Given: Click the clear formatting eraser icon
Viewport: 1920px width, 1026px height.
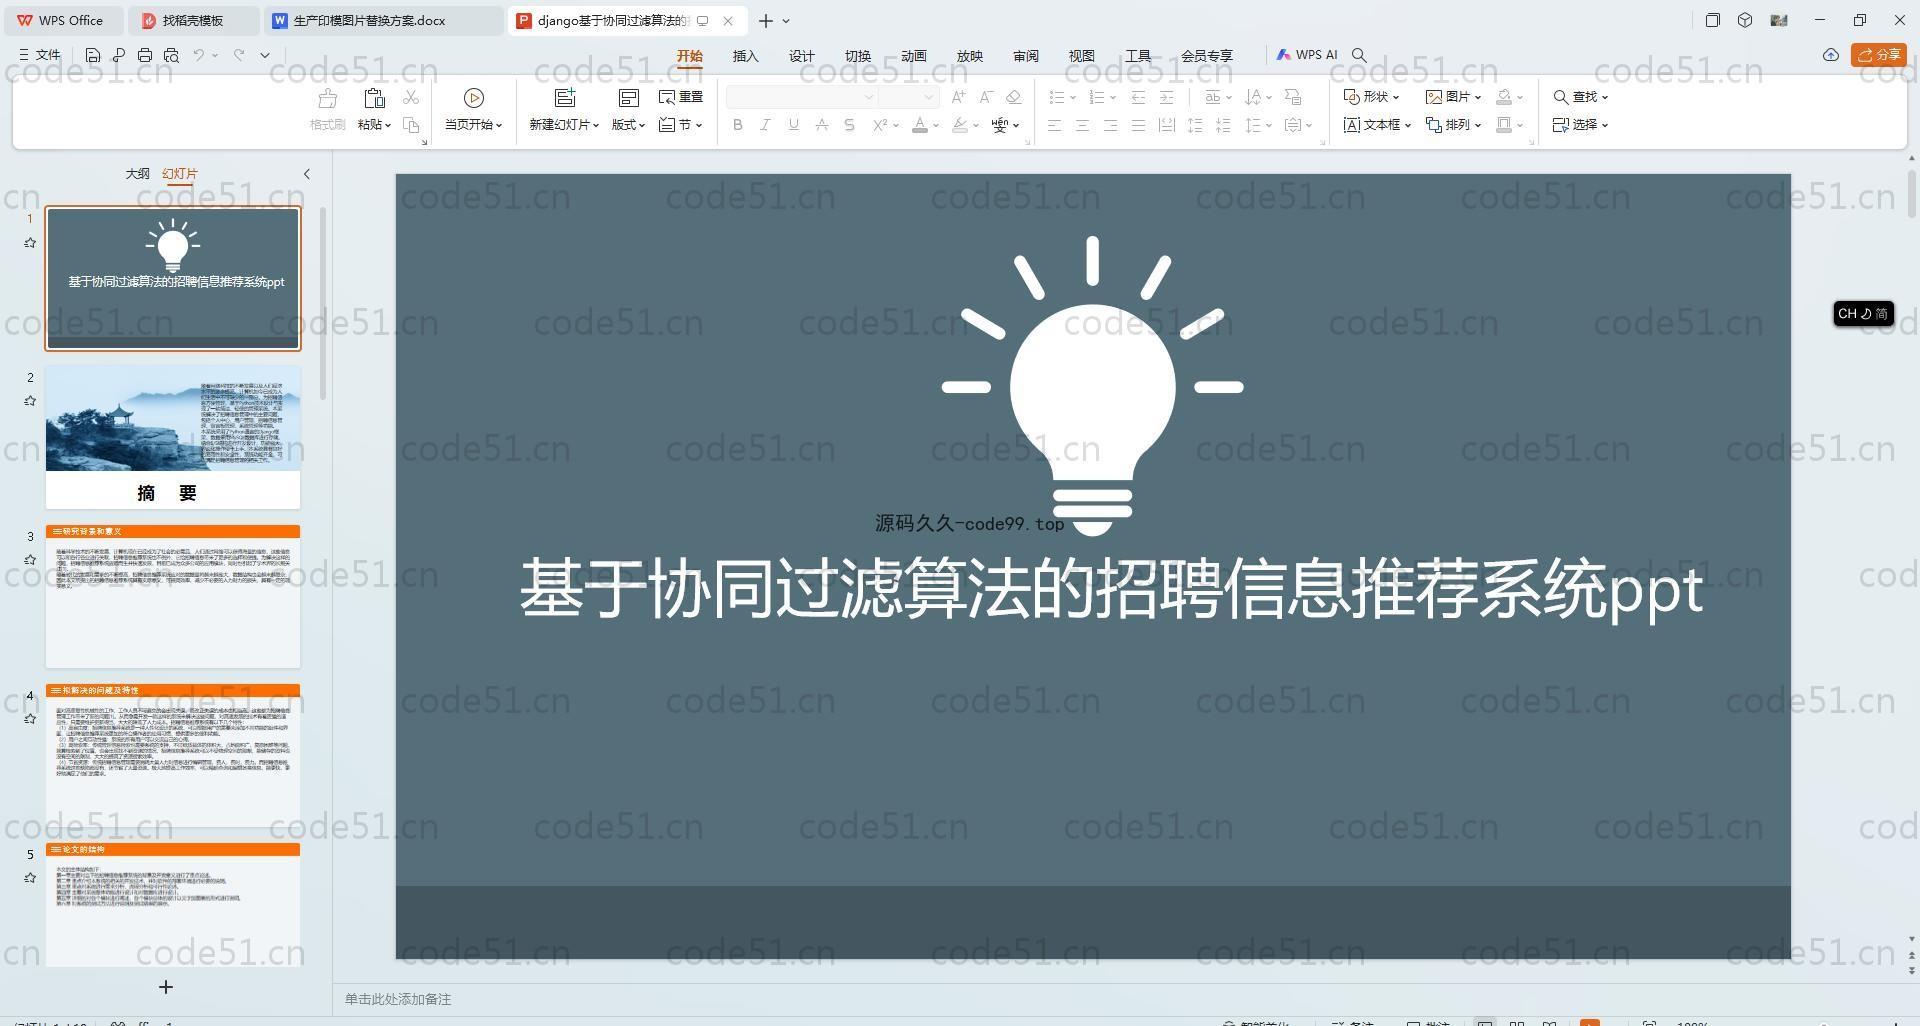Looking at the screenshot, I should point(1014,97).
